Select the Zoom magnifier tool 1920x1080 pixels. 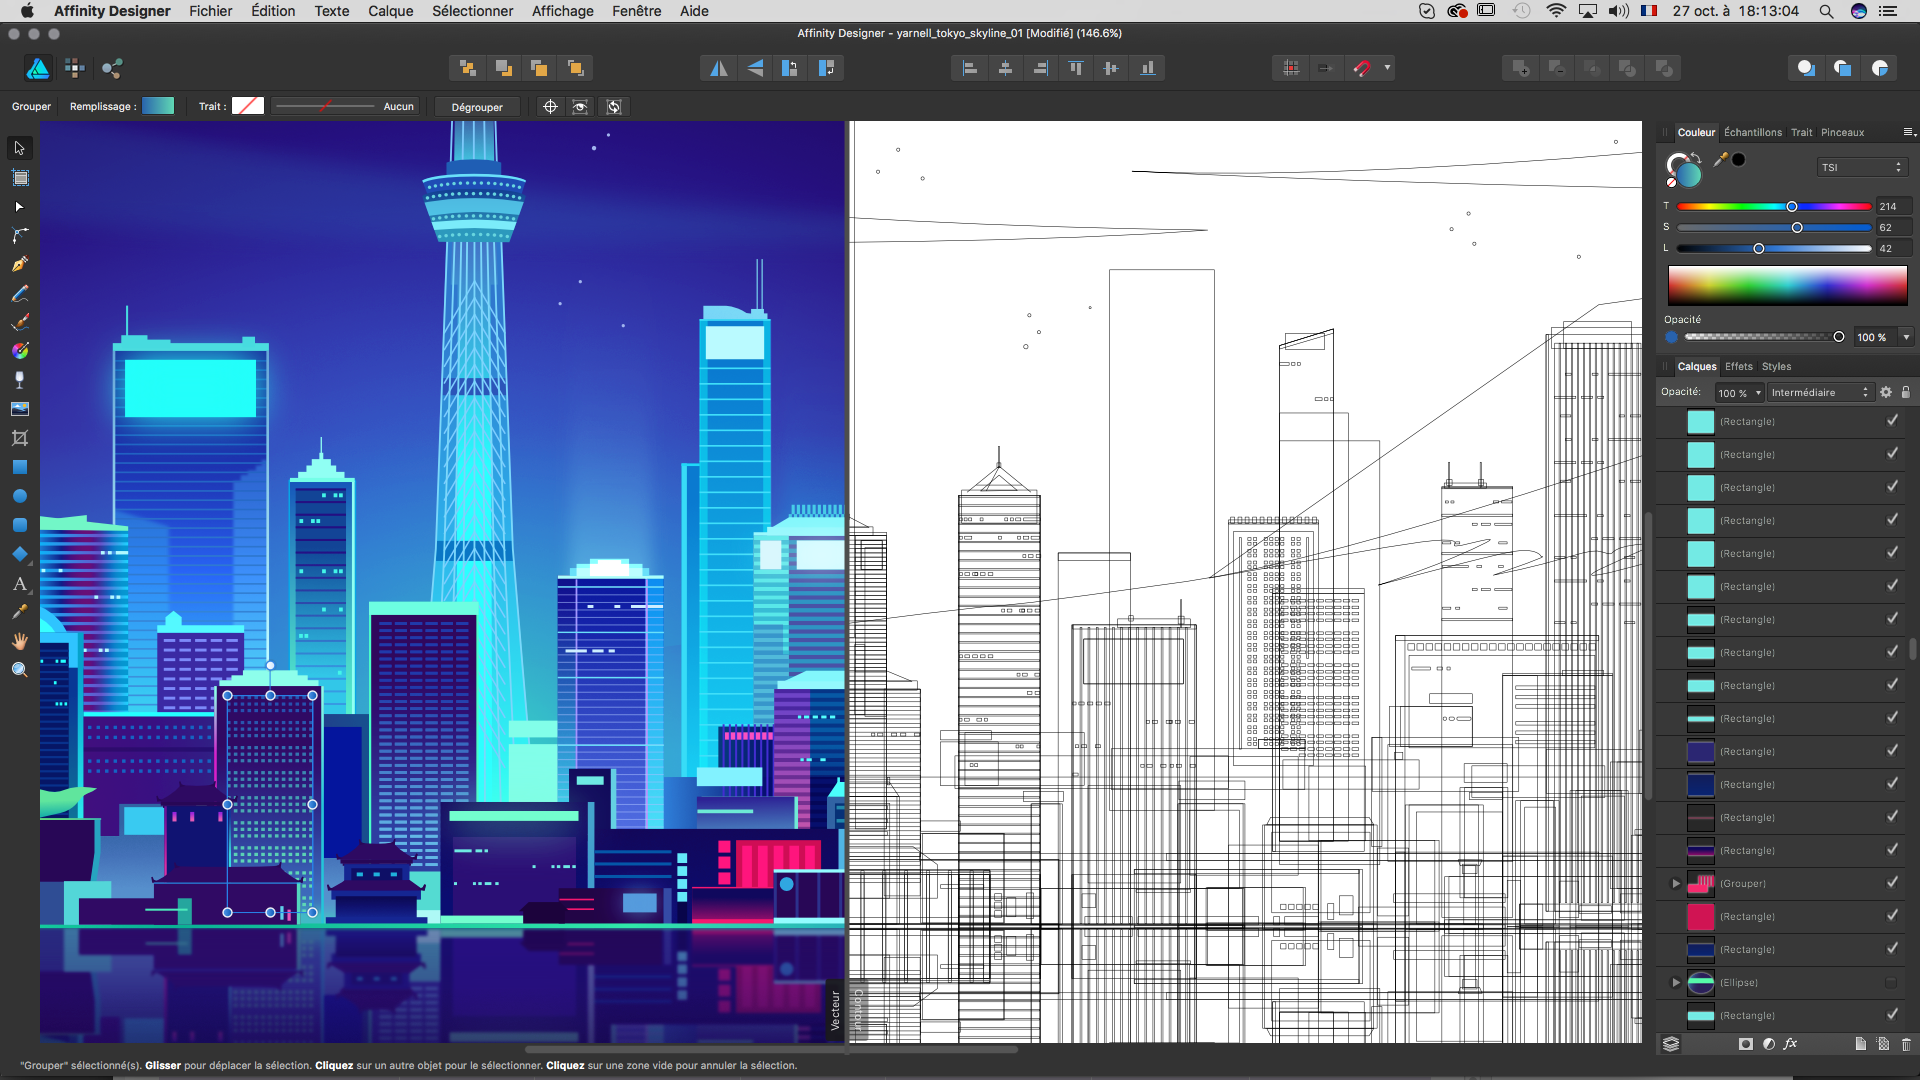tap(19, 670)
